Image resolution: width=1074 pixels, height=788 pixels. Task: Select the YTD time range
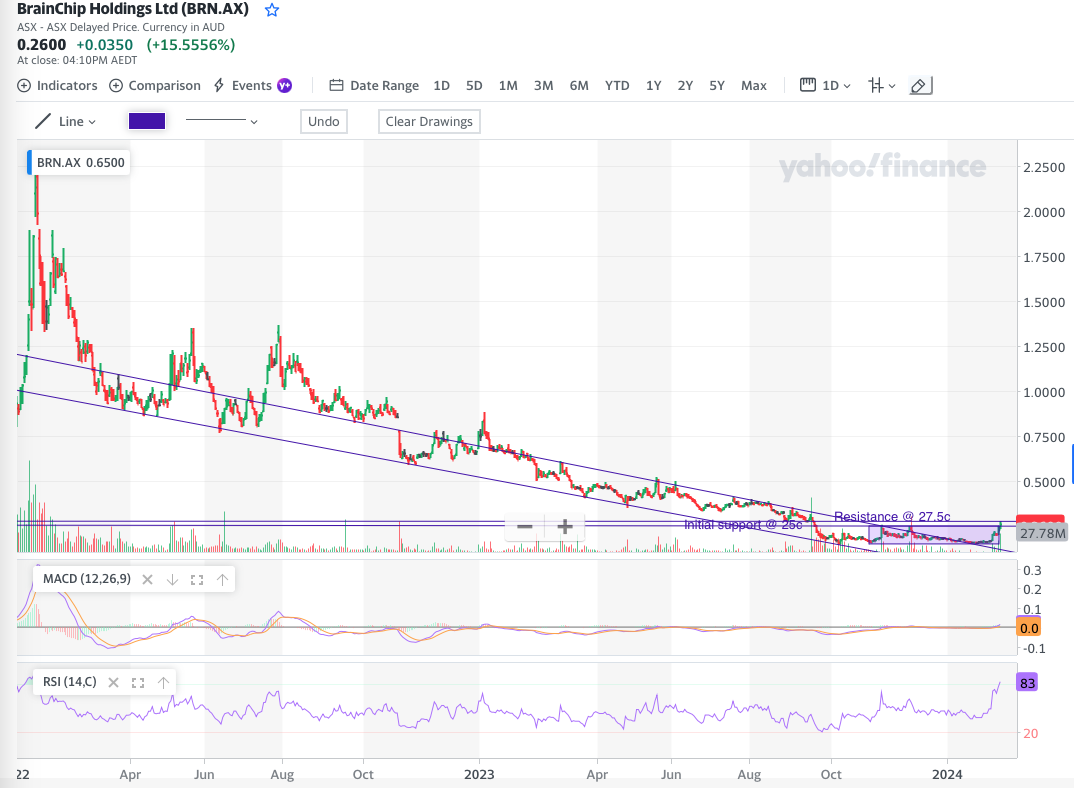[617, 86]
